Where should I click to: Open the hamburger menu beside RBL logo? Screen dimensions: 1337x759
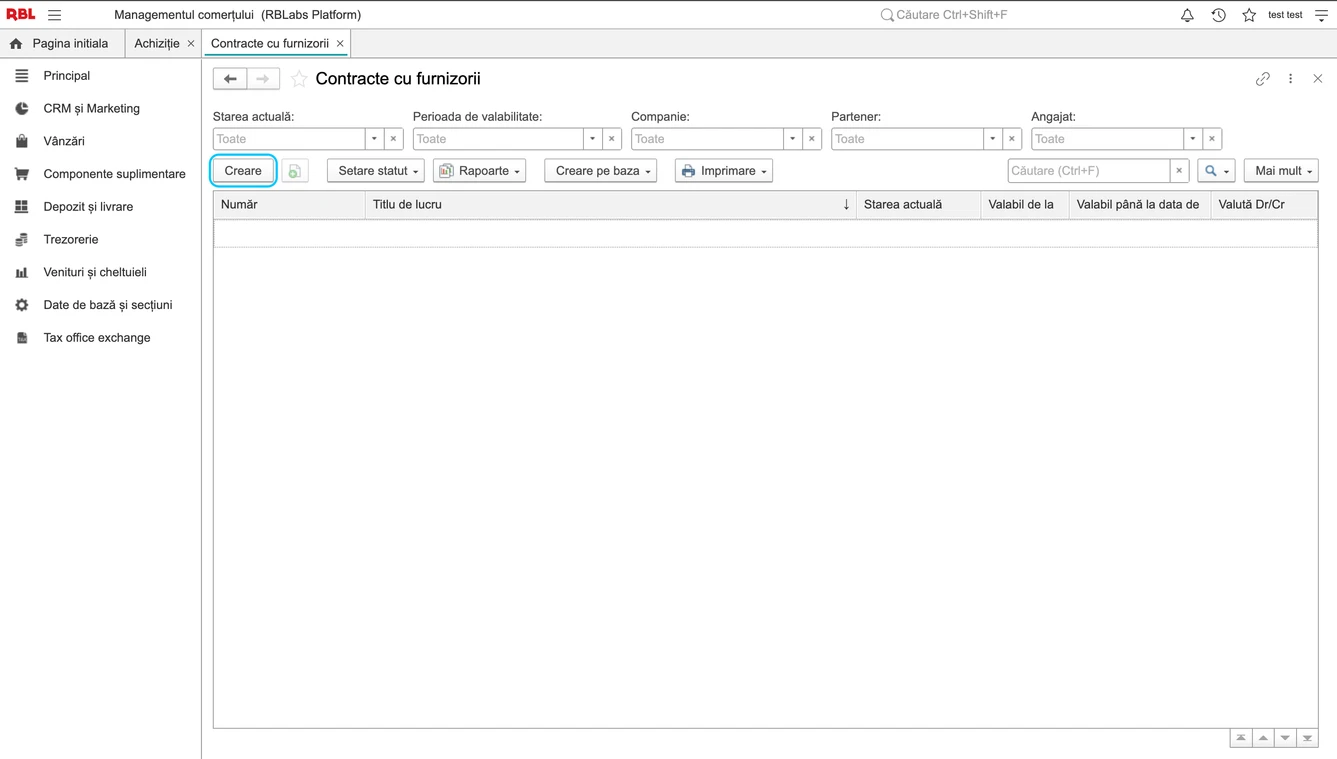pos(55,15)
